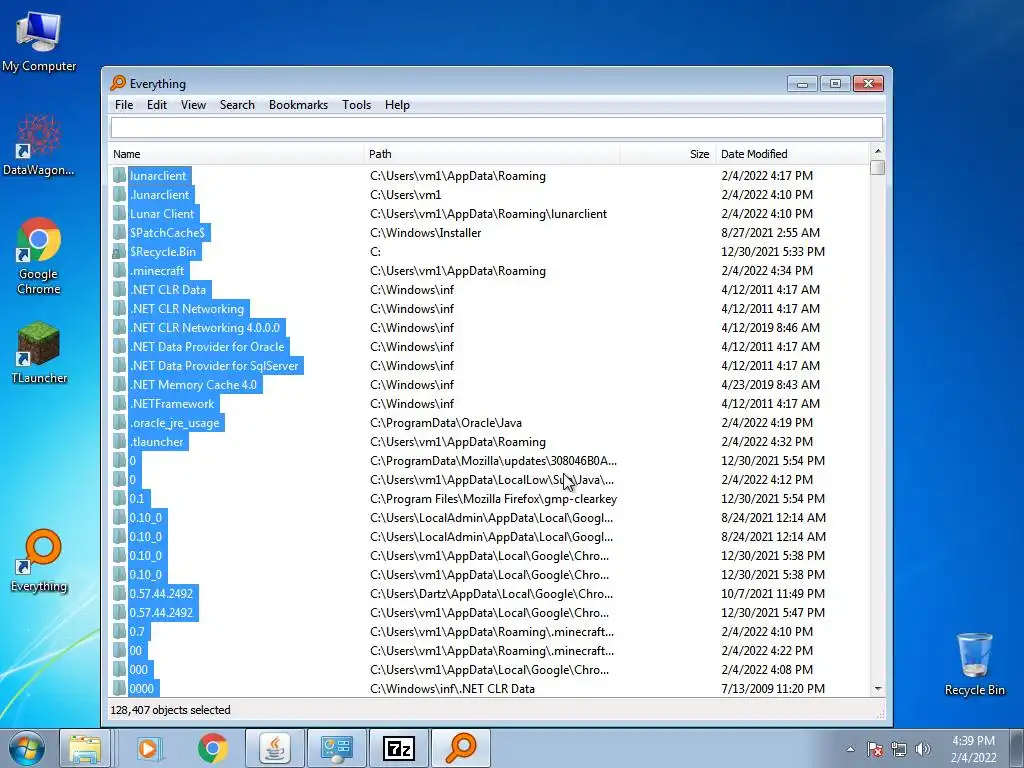Screen dimensions: 1024x768
Task: Open the My Computer desktop icon
Action: (39, 40)
